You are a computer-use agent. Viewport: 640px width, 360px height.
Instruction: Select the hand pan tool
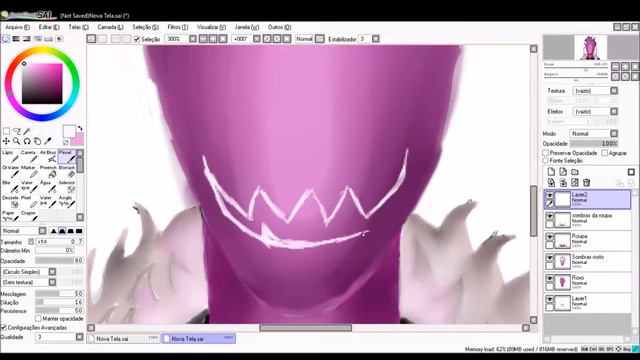tap(37, 141)
